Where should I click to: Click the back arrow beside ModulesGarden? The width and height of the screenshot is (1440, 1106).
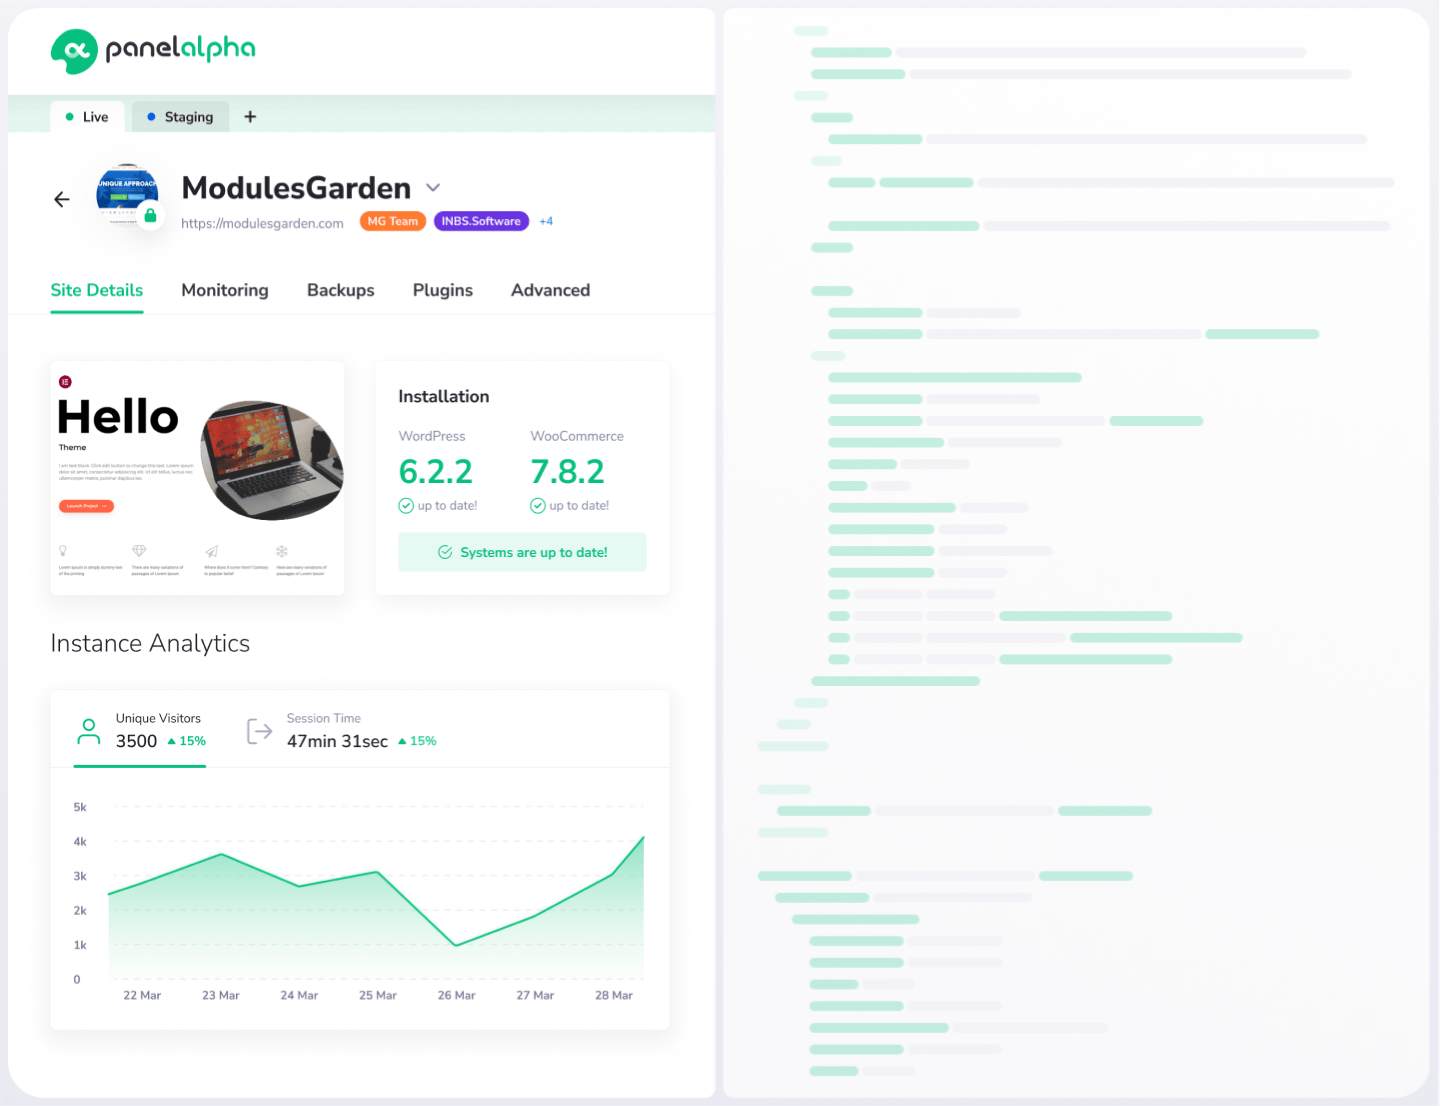pyautogui.click(x=61, y=199)
